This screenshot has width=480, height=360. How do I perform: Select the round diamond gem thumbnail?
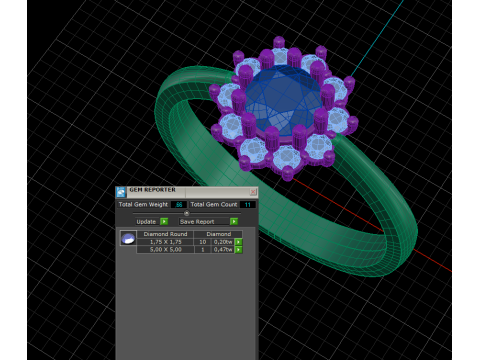tap(128, 238)
